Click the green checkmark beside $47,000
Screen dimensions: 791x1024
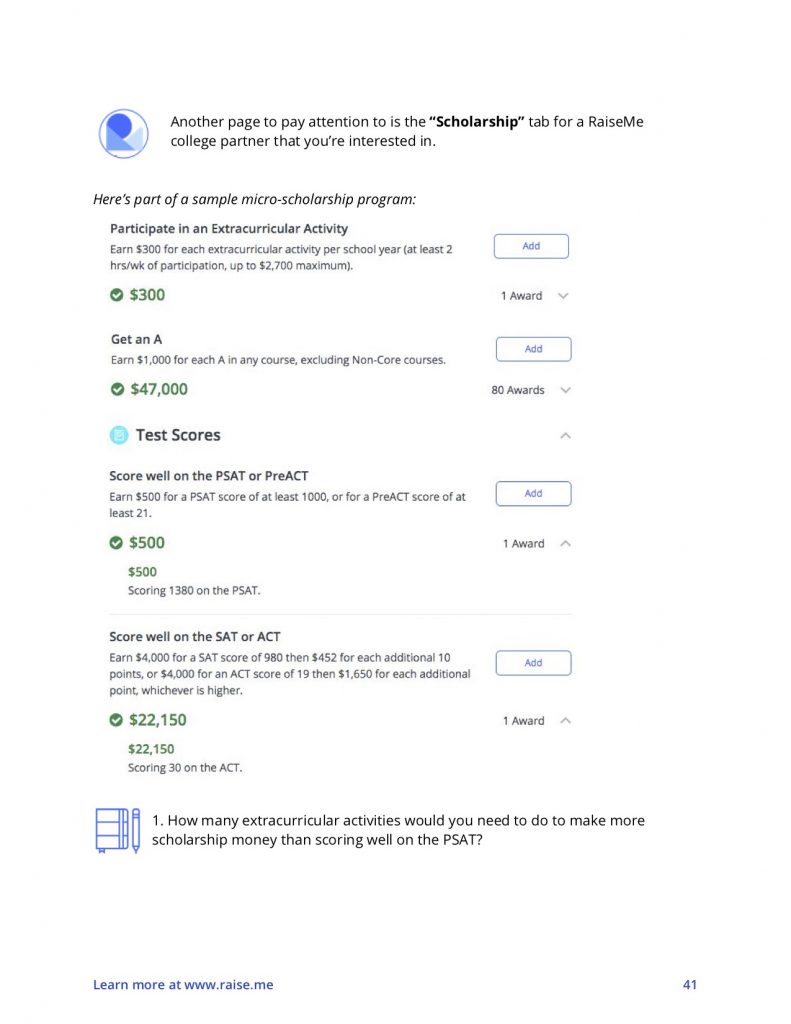[118, 389]
